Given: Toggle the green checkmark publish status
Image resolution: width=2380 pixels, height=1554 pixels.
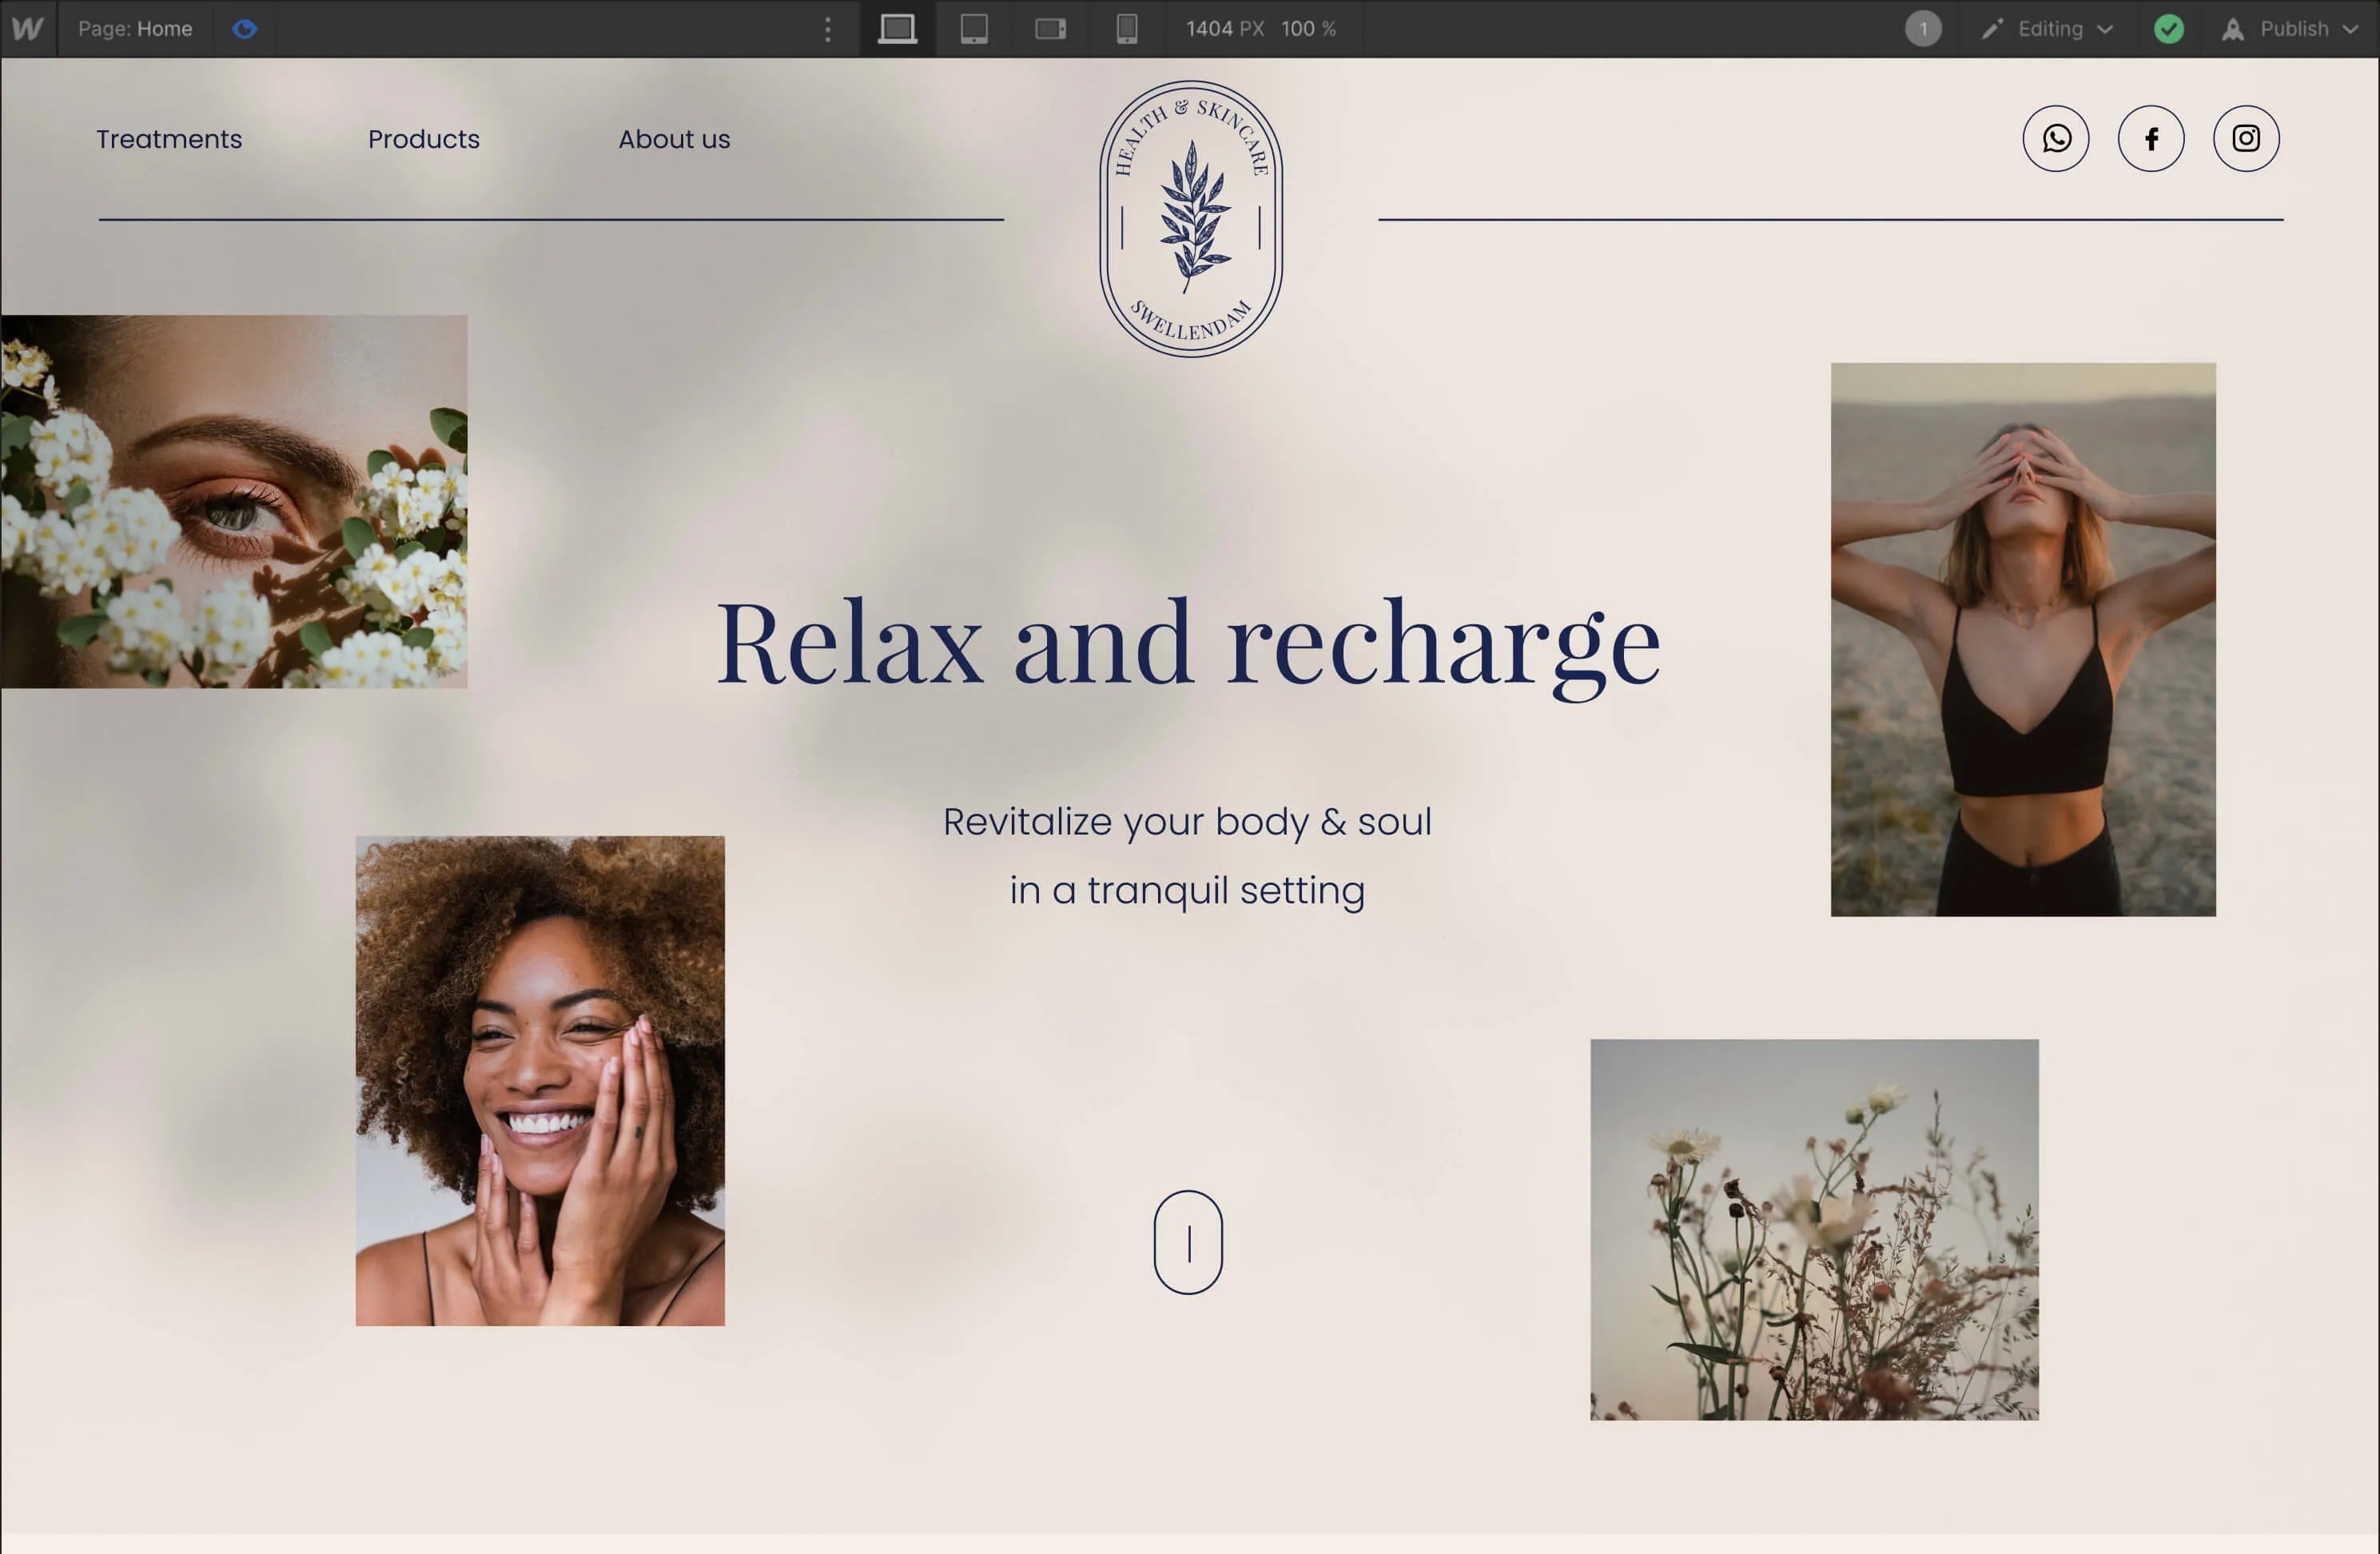Looking at the screenshot, I should pyautogui.click(x=2170, y=28).
